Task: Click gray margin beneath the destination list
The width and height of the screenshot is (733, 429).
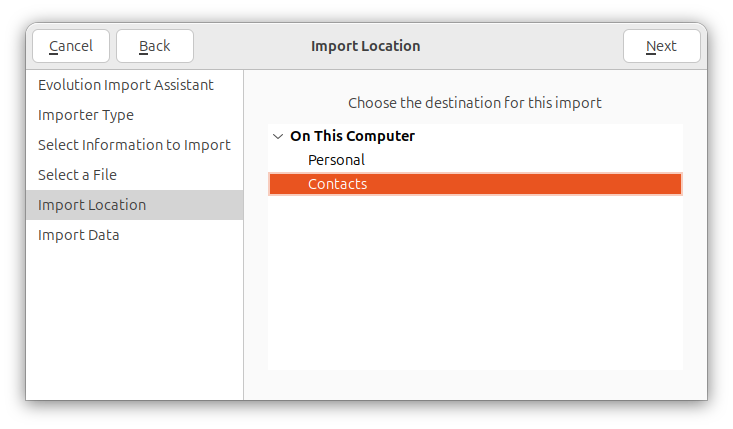Action: point(475,385)
